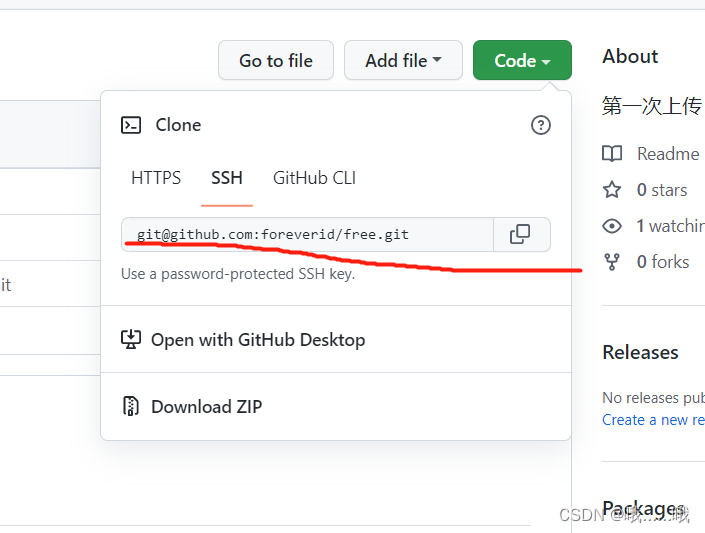Switch to the HTTPS tab
Viewport: 705px width, 533px height.
(156, 178)
